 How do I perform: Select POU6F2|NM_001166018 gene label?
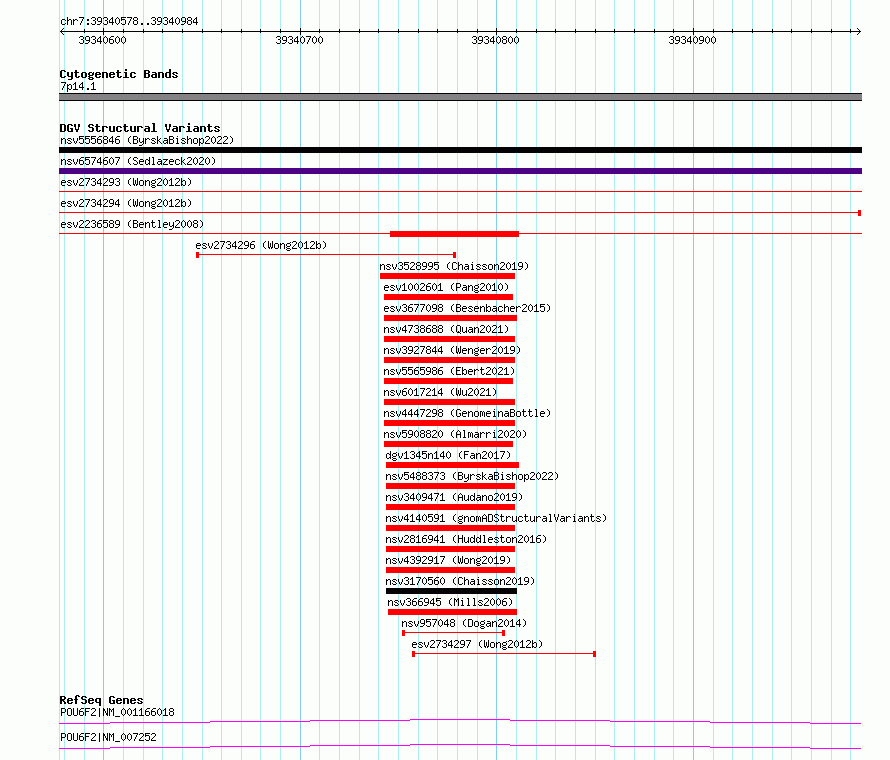coord(117,712)
